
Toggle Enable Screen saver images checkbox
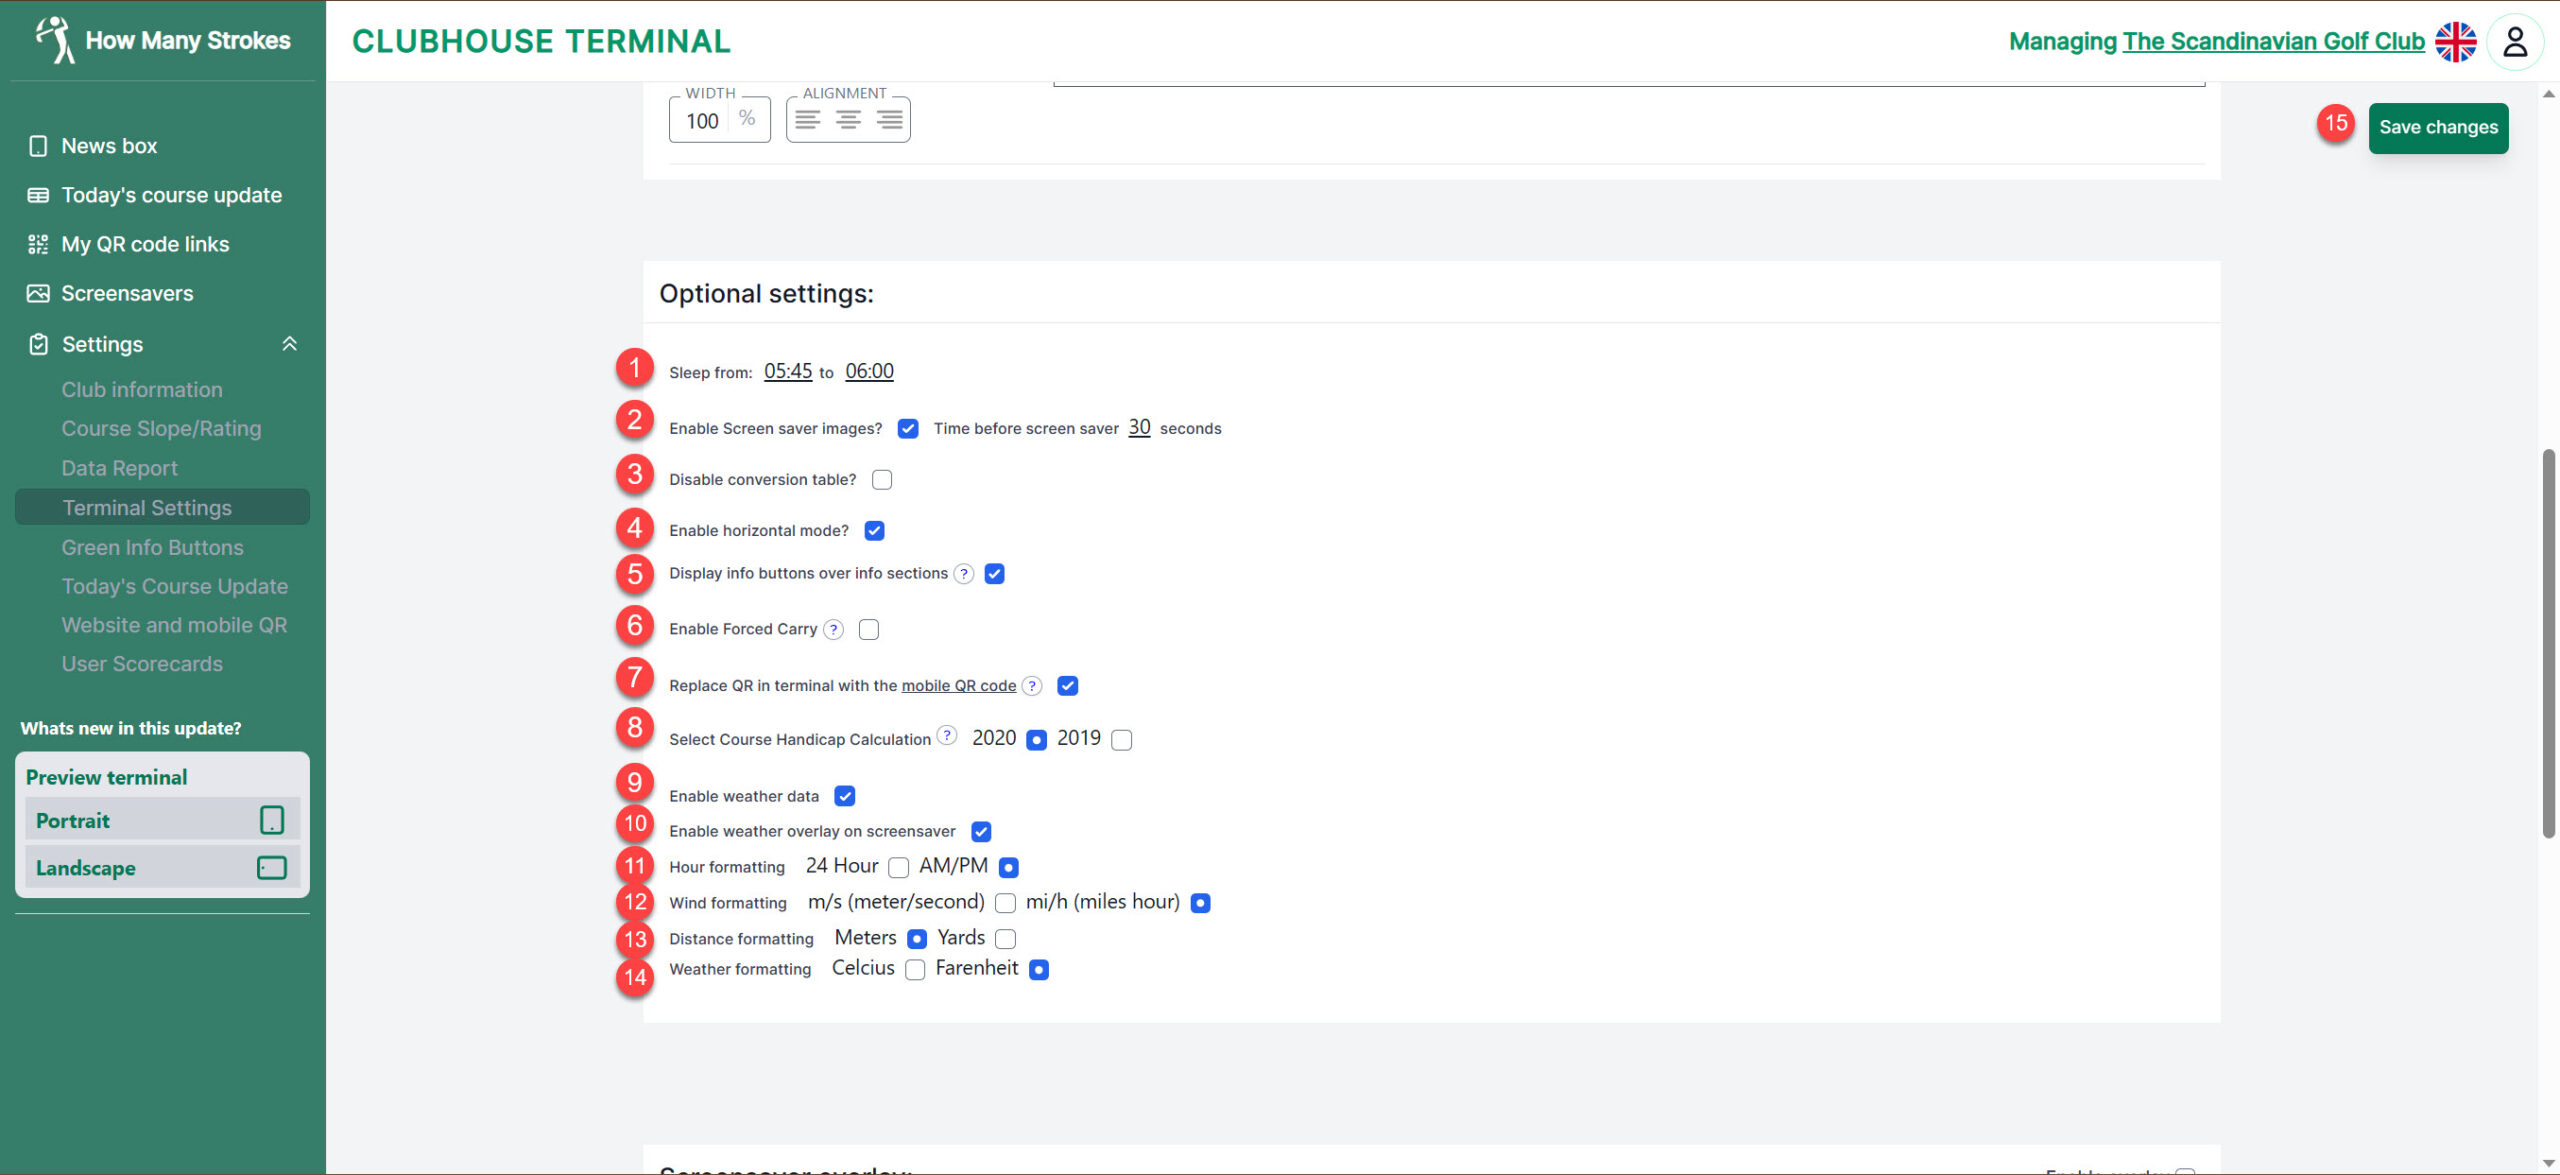pyautogui.click(x=908, y=428)
